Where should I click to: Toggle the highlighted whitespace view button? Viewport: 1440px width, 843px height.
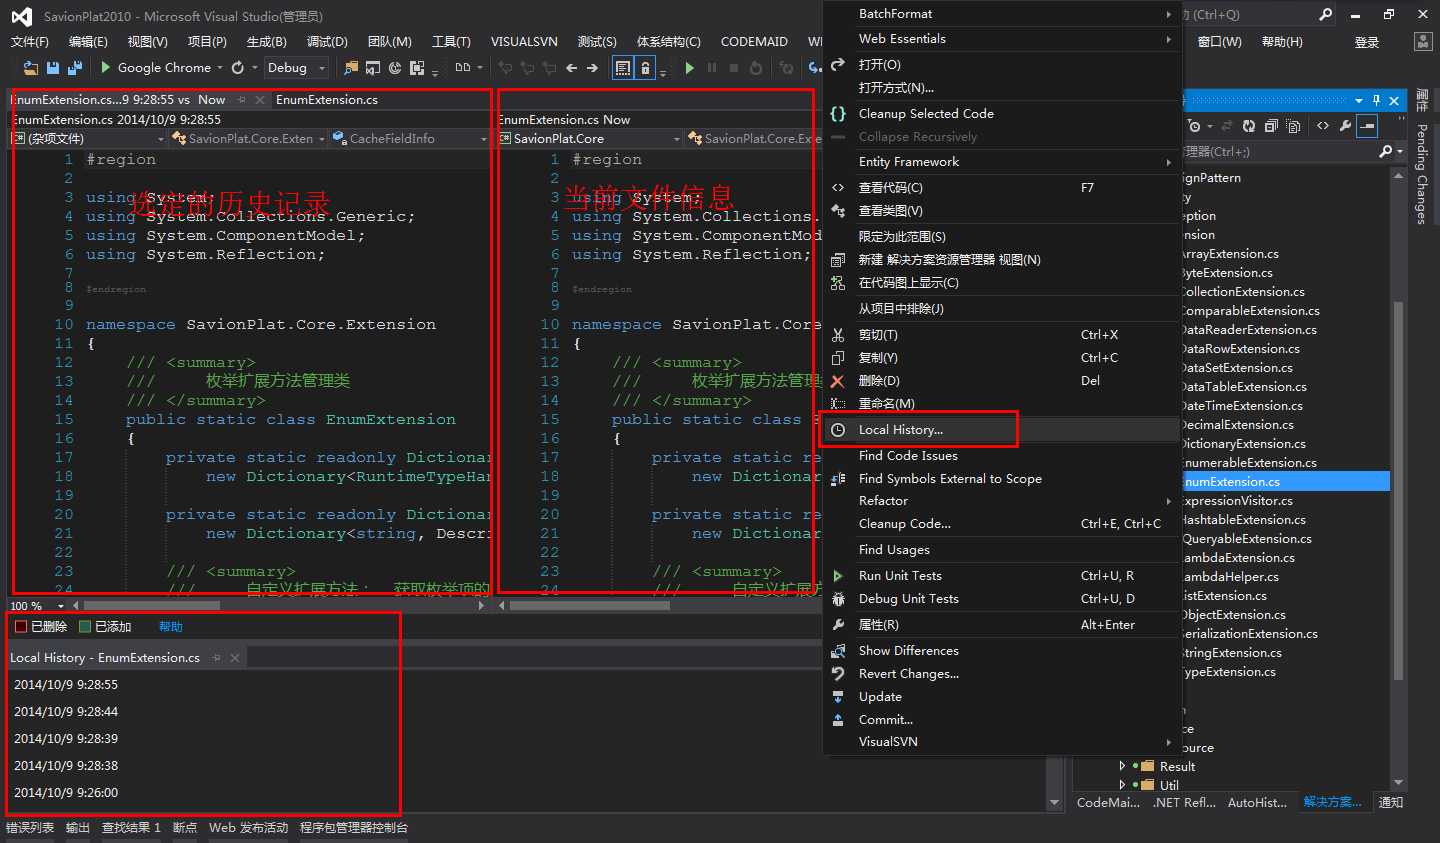(623, 68)
